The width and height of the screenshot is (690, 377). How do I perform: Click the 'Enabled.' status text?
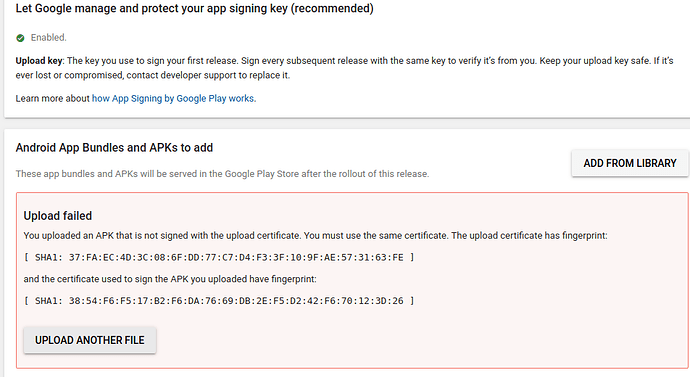48,38
